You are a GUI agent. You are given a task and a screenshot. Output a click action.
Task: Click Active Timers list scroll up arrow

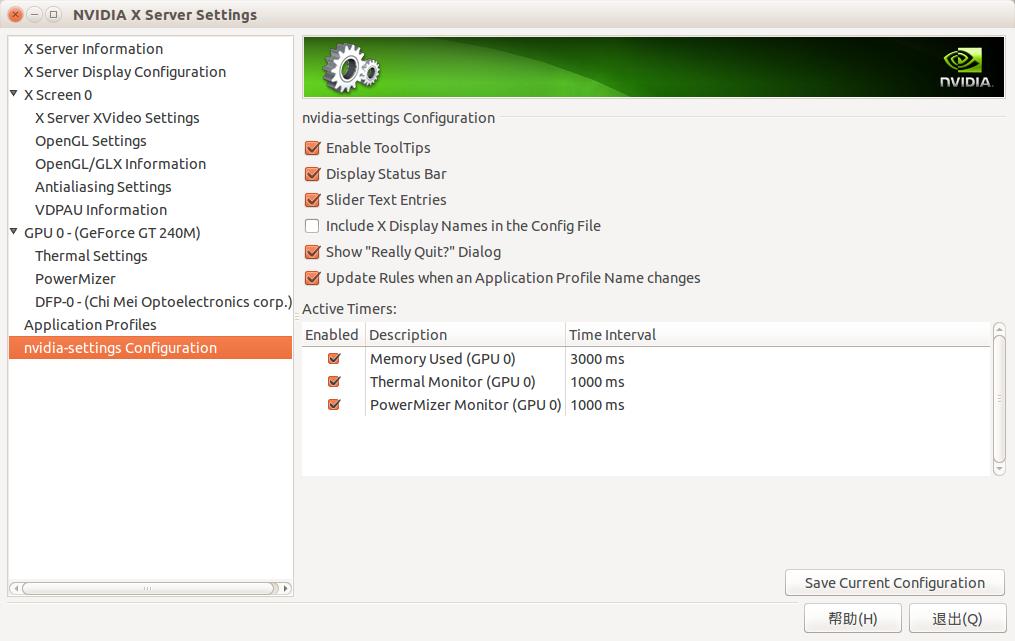click(999, 329)
